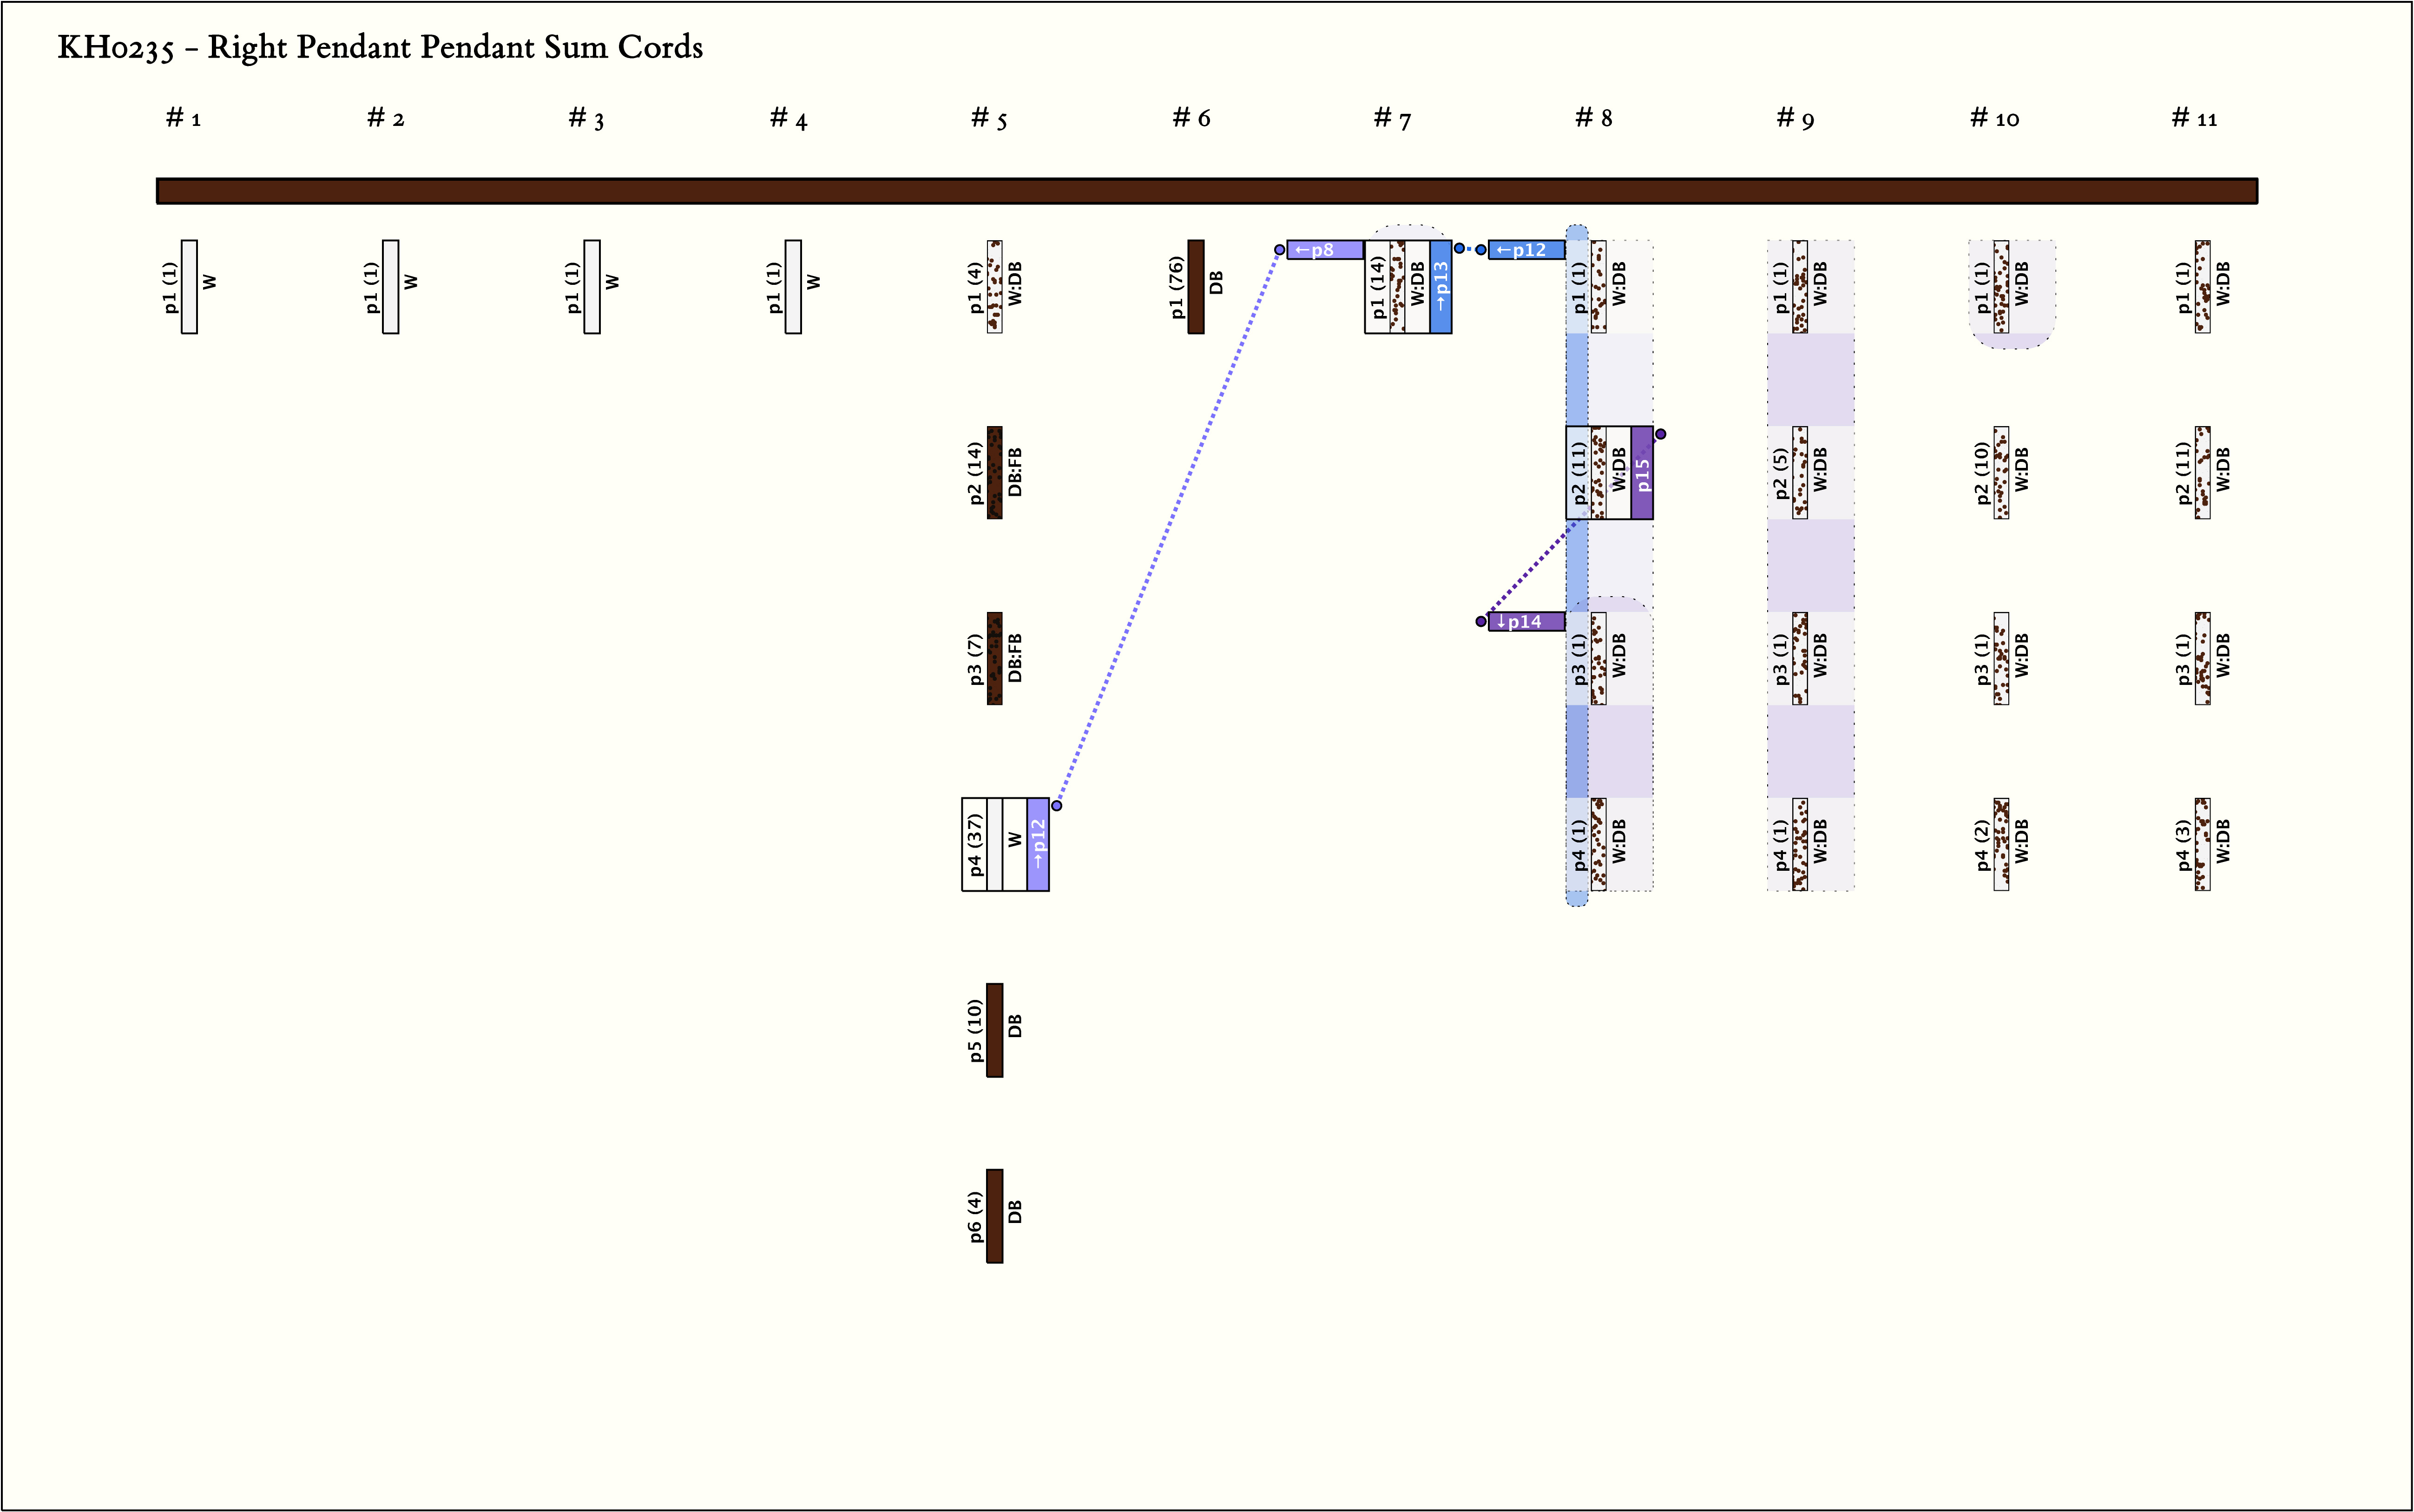This screenshot has width=2414, height=1512.
Task: Select the p5 (10) DB cord
Action: pyautogui.click(x=994, y=1030)
